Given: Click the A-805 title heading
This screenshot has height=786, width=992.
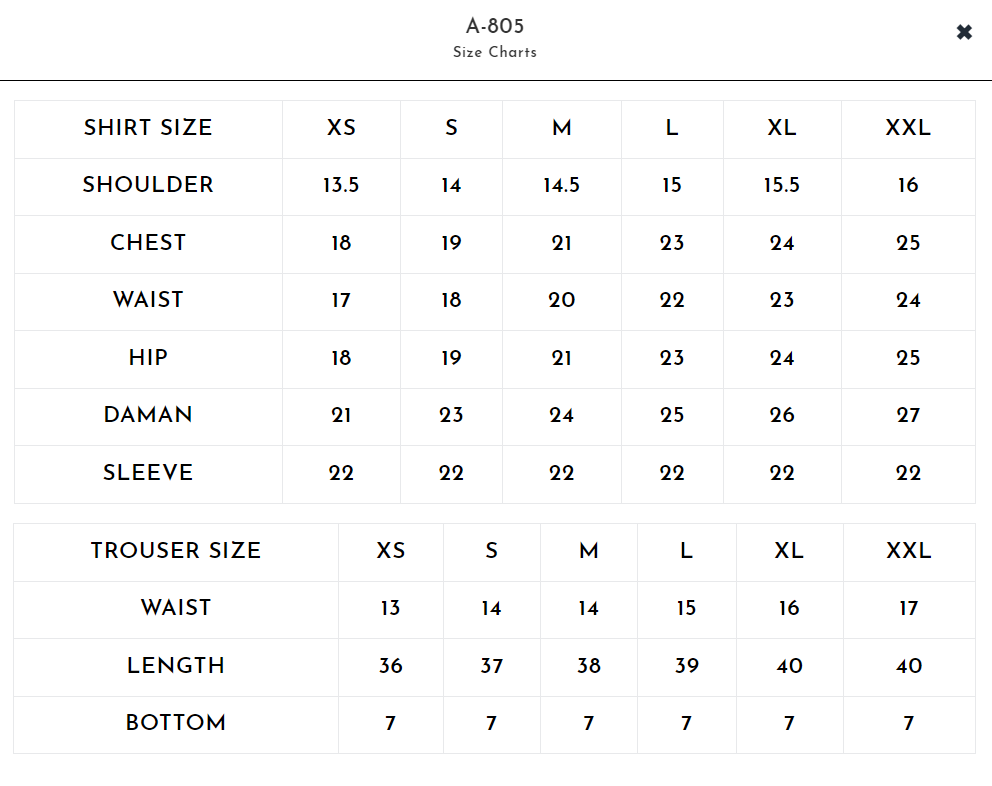Looking at the screenshot, I should click(495, 26).
